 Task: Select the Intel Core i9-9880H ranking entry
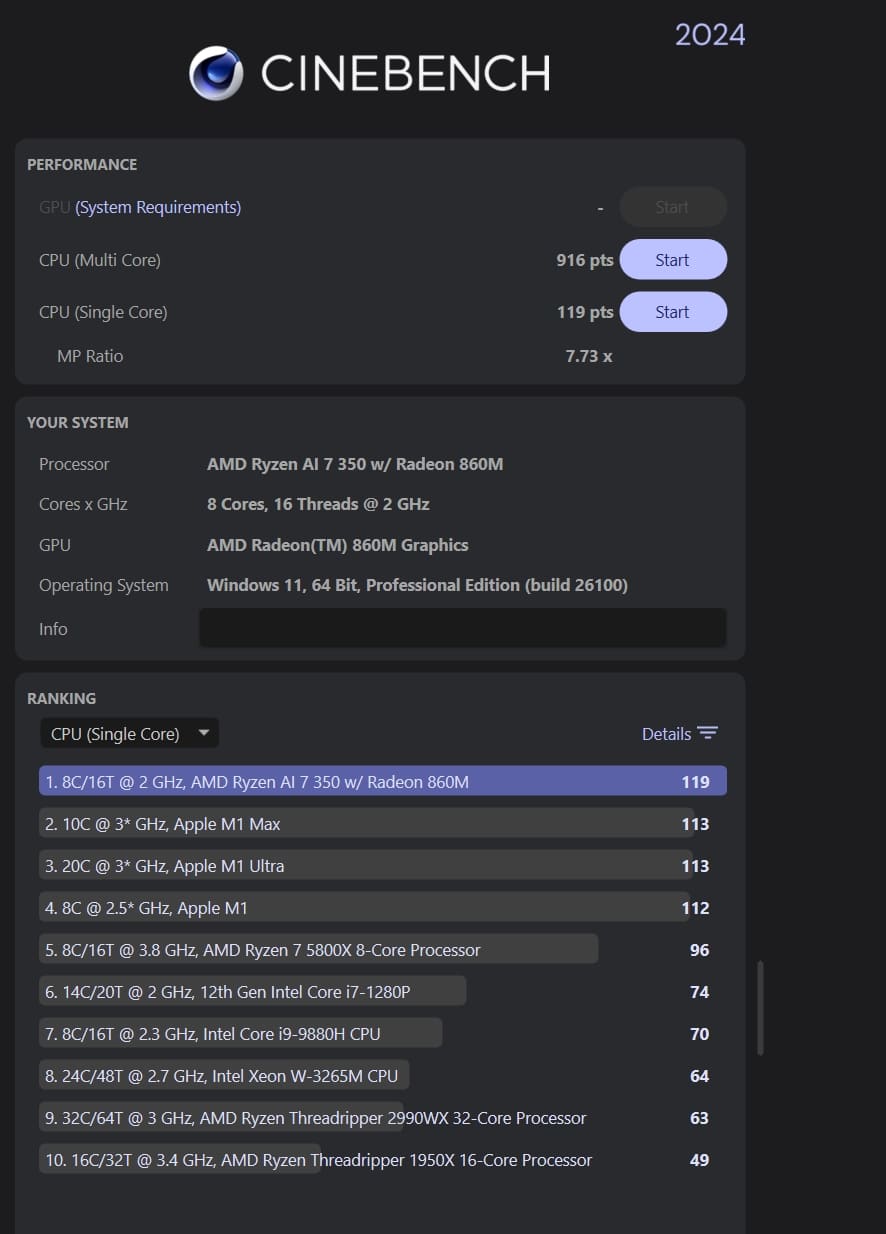click(240, 1034)
